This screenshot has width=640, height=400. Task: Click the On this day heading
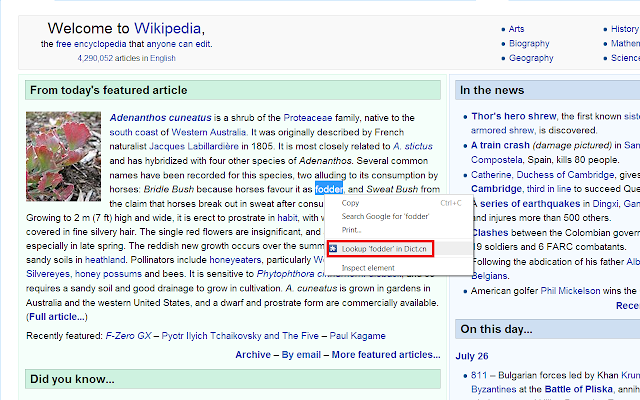[496, 329]
